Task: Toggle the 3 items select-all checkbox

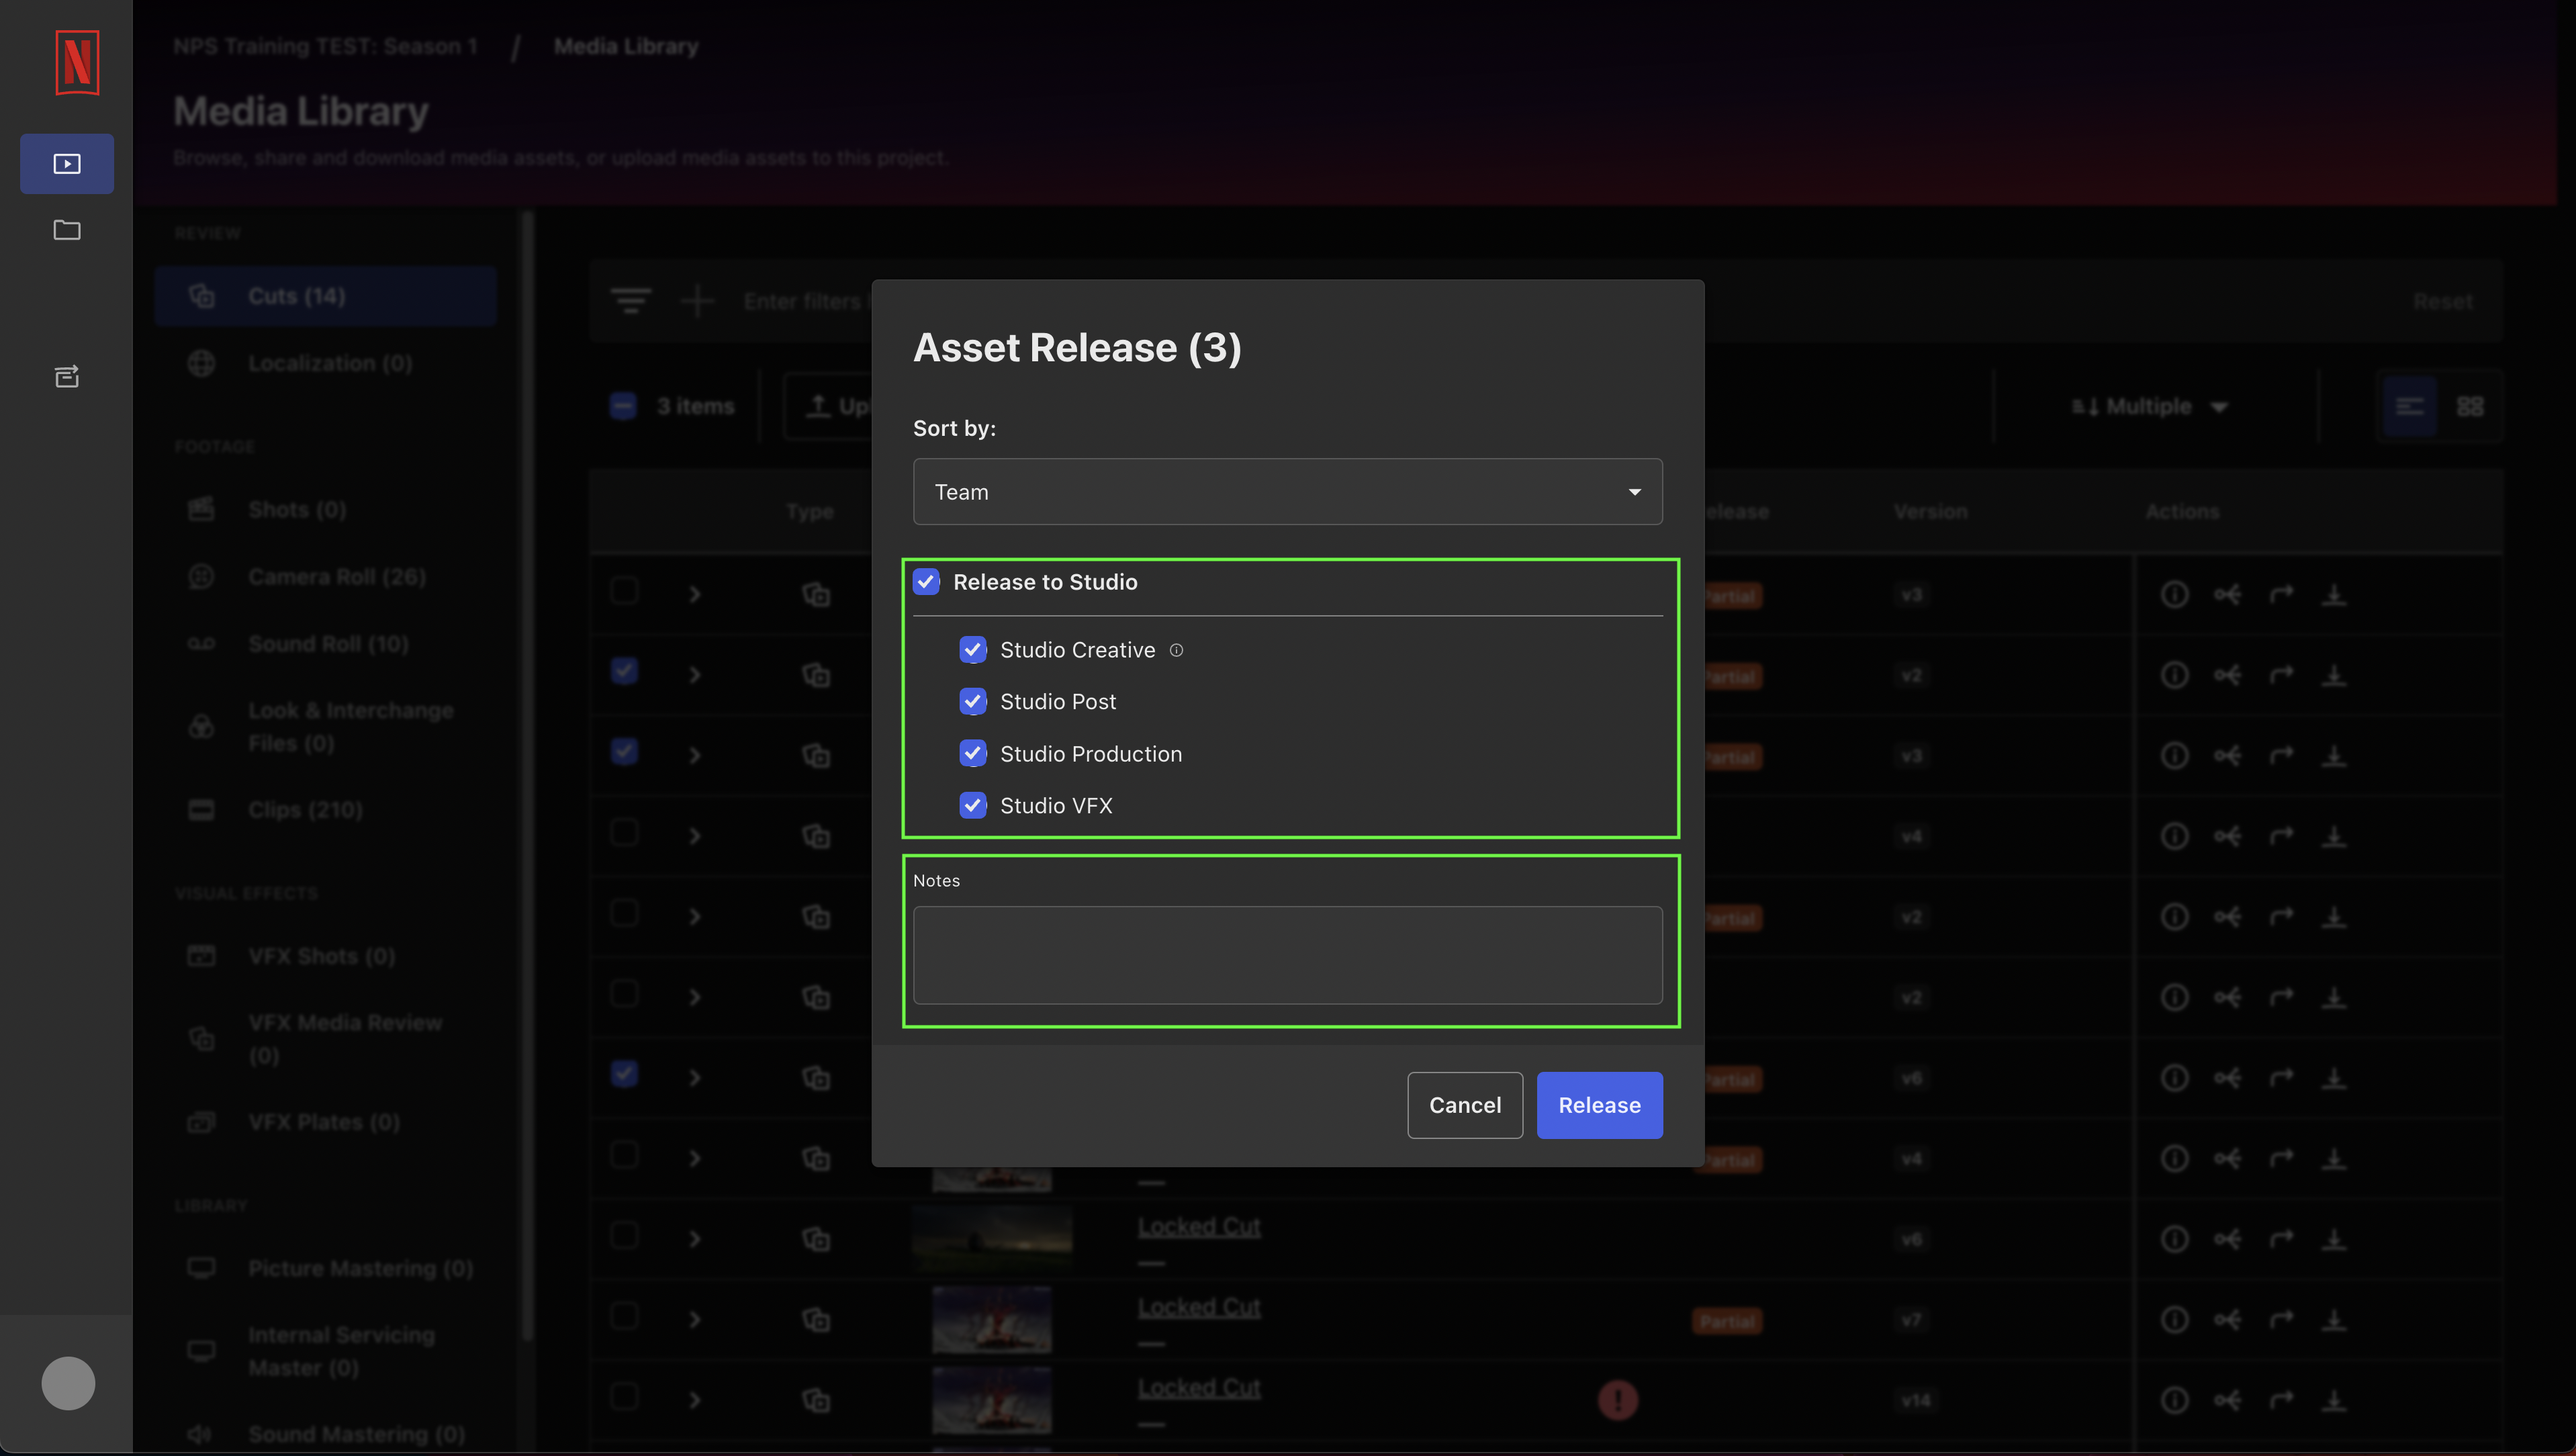Action: [x=623, y=406]
